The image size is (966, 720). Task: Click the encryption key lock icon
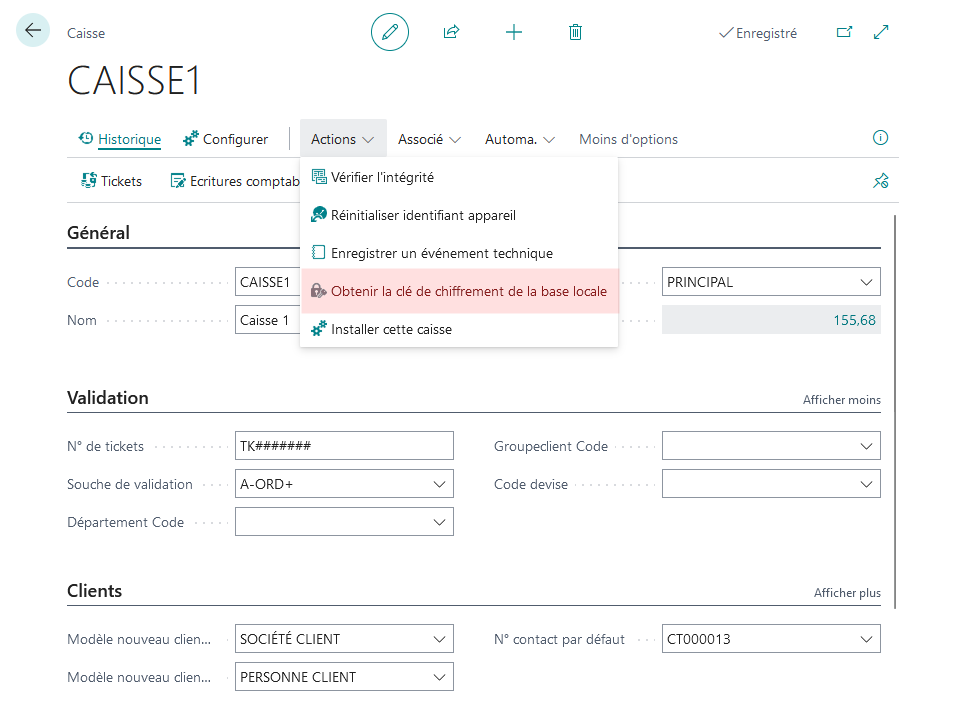coord(319,291)
